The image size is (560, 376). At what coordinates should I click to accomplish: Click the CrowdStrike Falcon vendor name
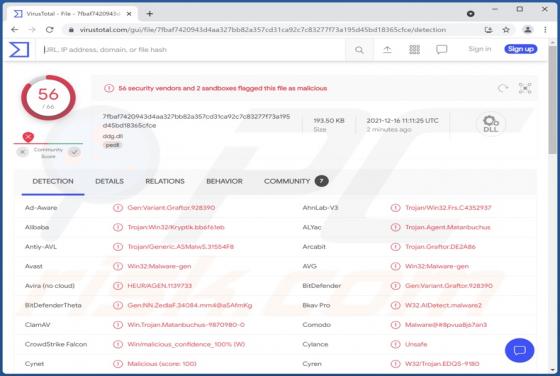pos(56,344)
